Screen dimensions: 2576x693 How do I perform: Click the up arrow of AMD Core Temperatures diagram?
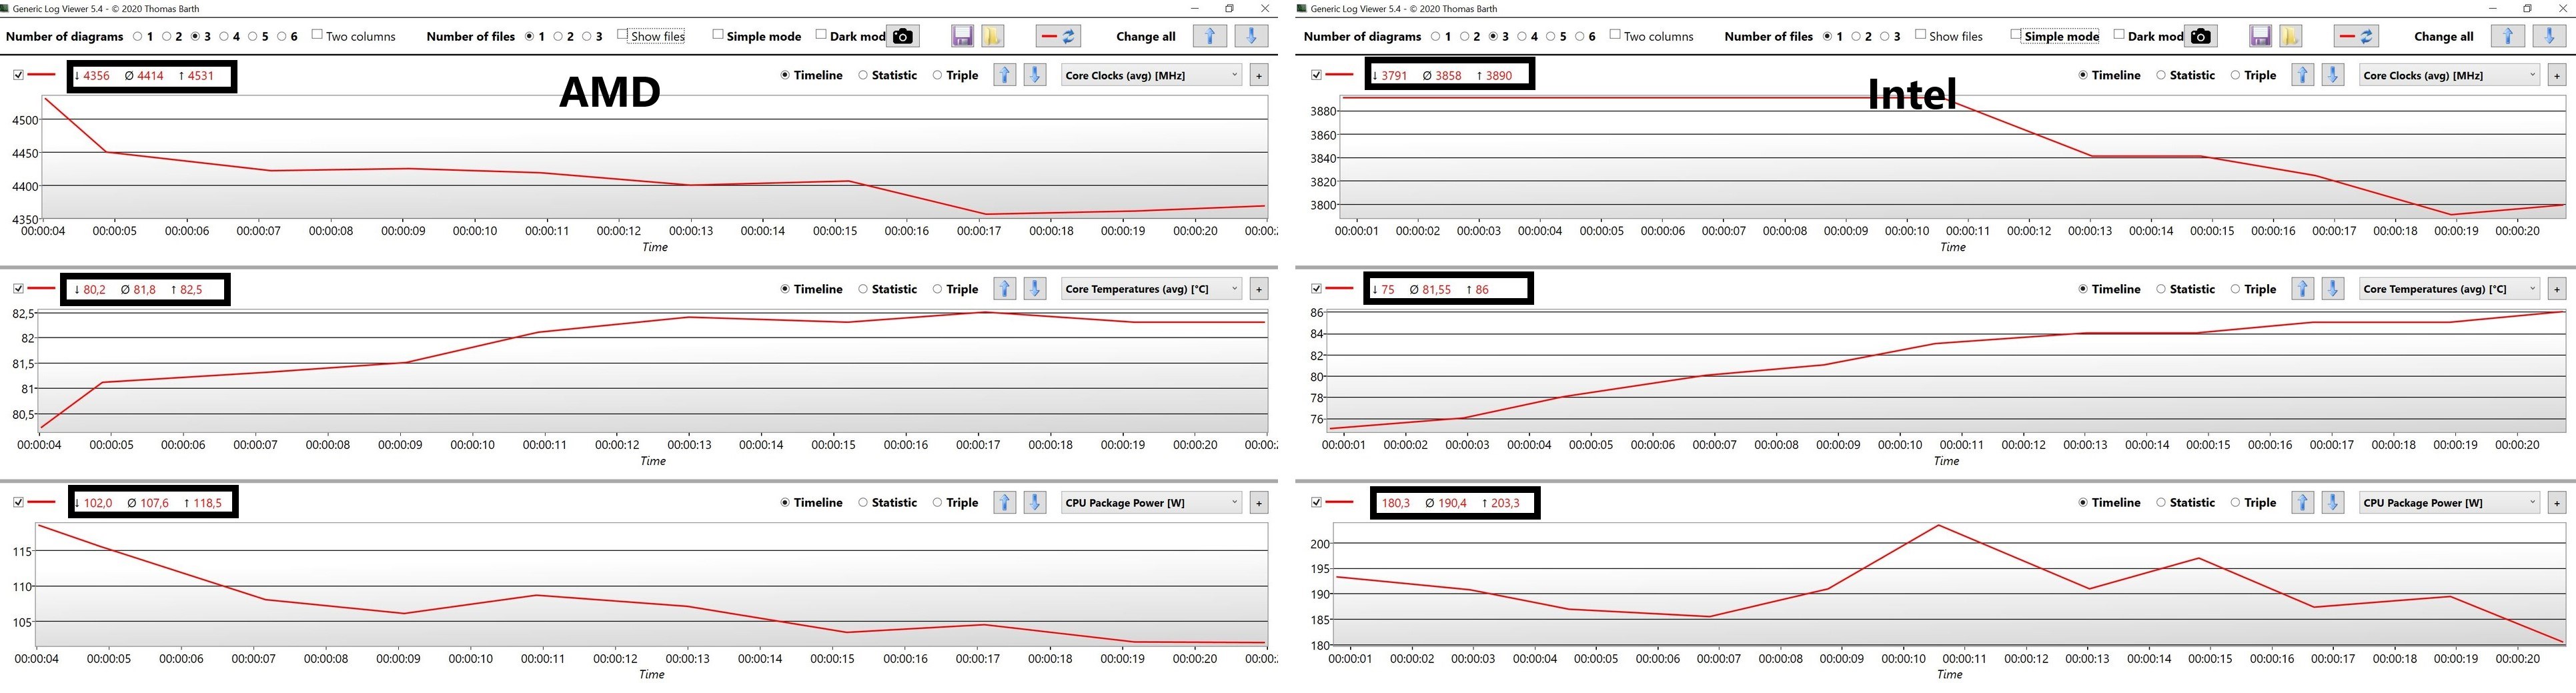pos(1004,289)
